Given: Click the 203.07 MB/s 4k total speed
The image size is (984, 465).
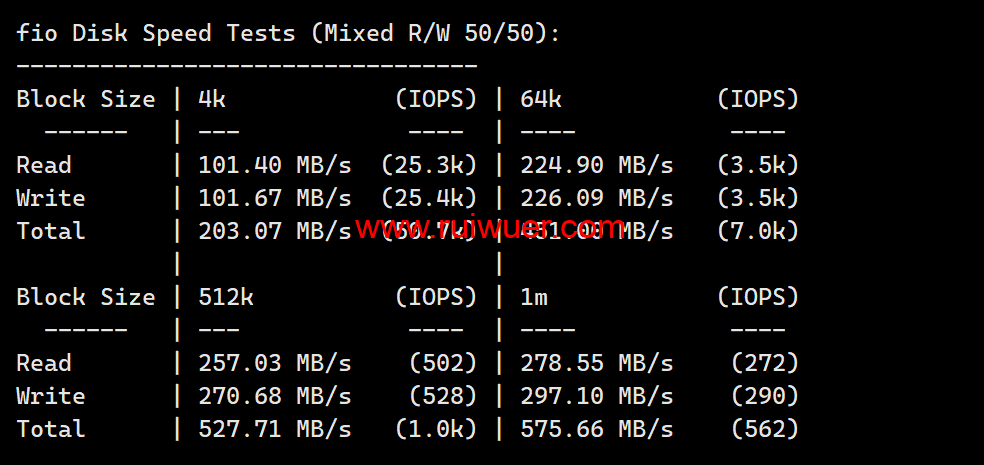Looking at the screenshot, I should [274, 231].
